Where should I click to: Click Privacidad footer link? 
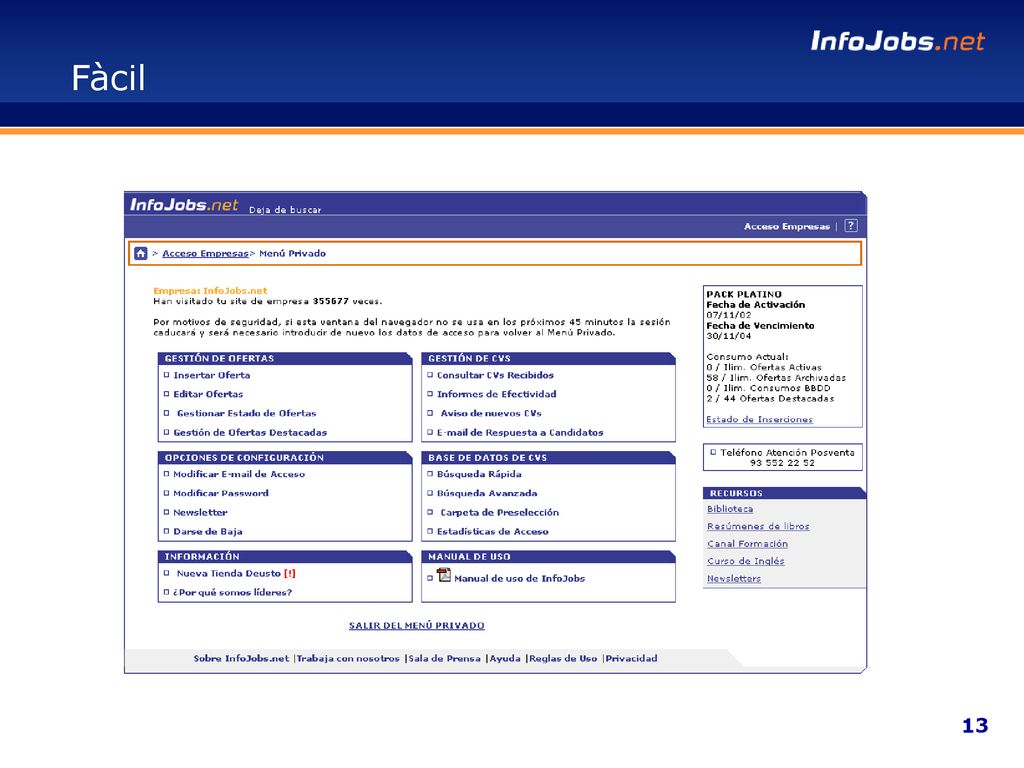(631, 658)
